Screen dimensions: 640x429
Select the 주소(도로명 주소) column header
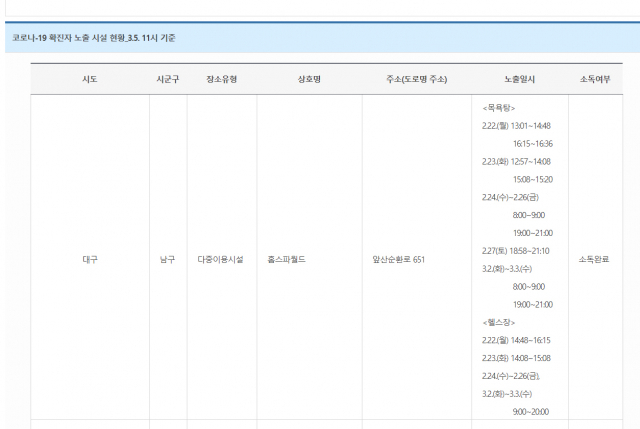click(417, 79)
